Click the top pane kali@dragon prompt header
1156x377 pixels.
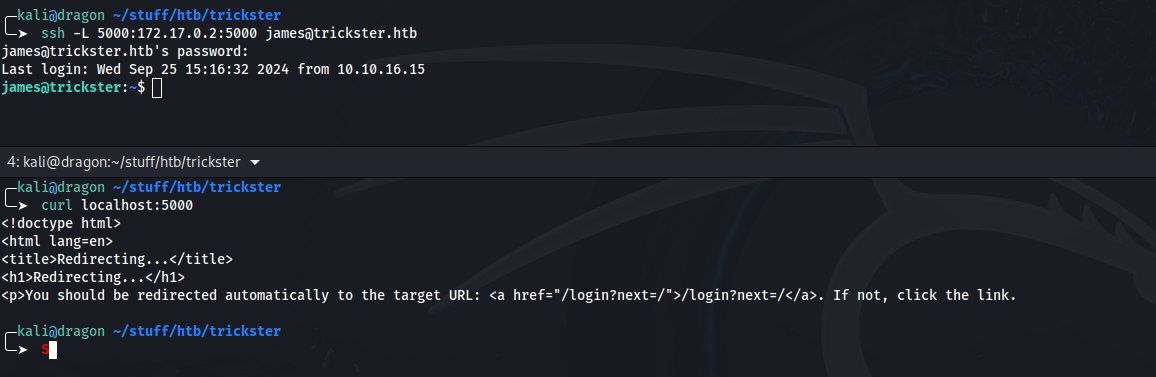[x=142, y=15]
